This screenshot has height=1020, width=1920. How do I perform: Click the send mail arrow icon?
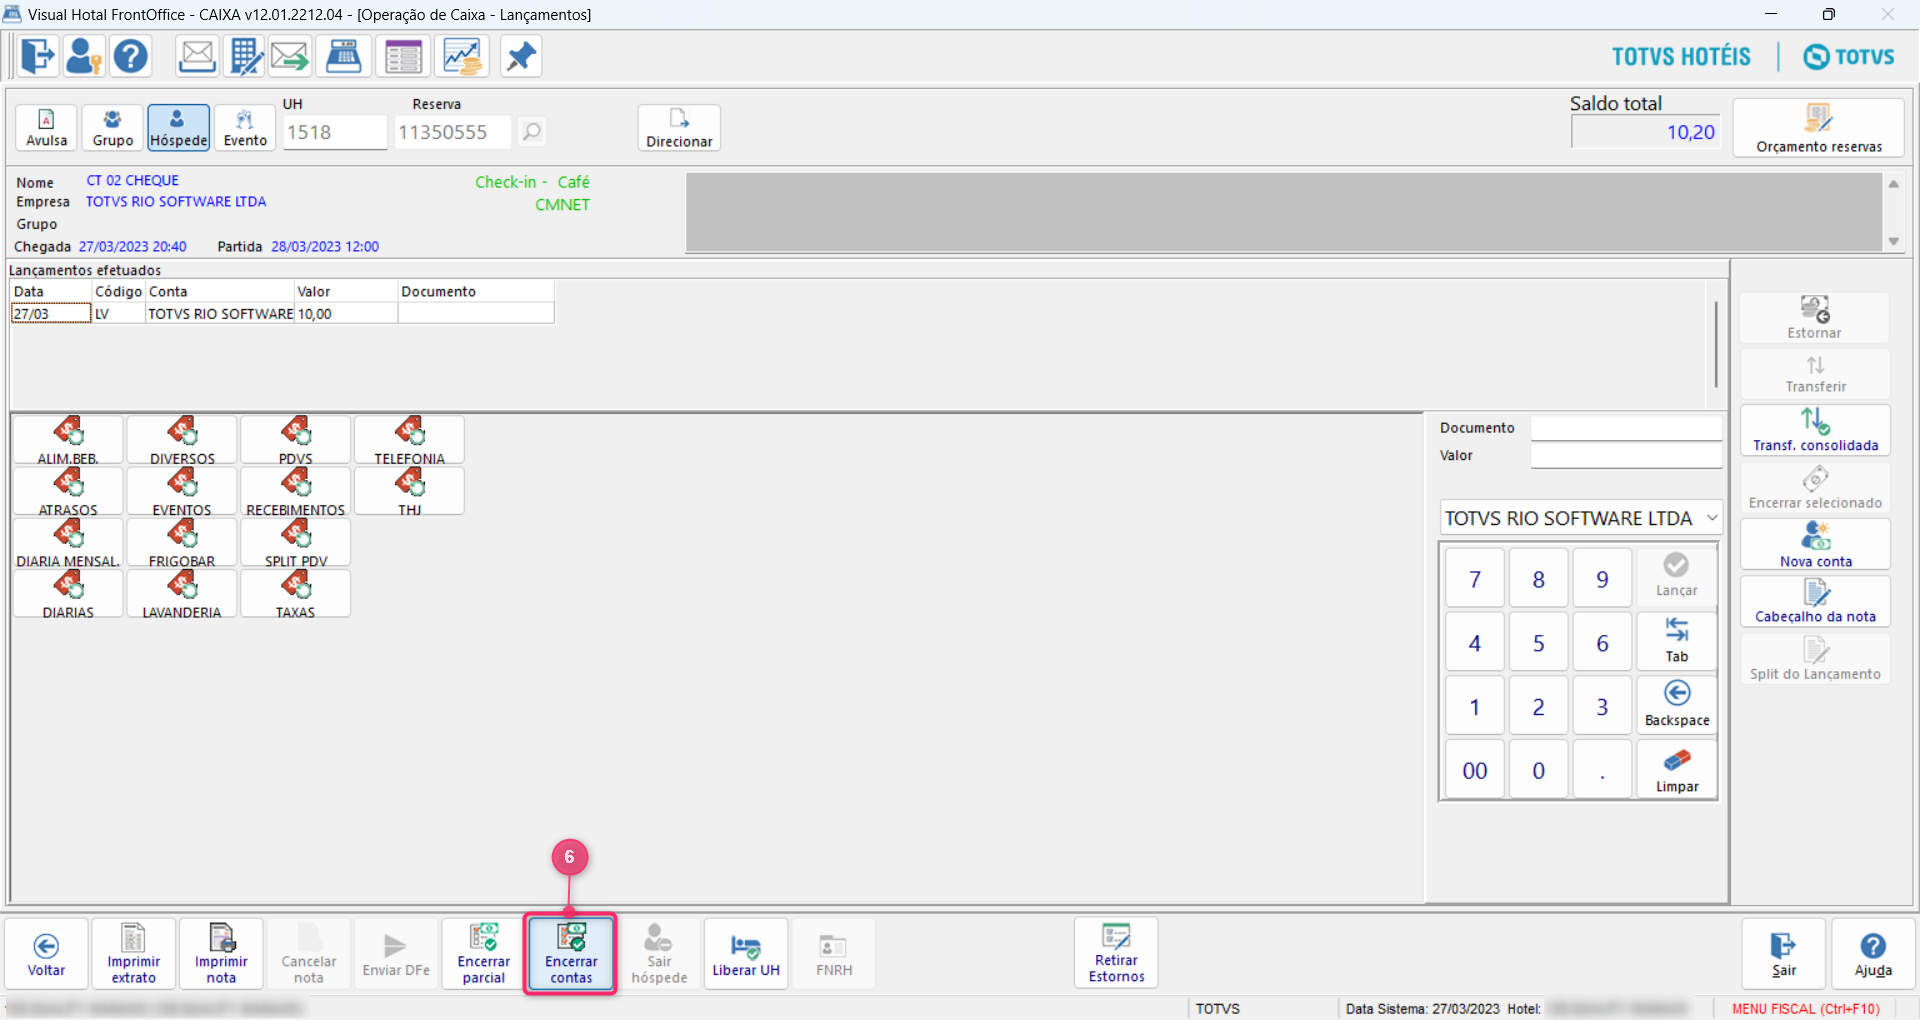click(290, 56)
